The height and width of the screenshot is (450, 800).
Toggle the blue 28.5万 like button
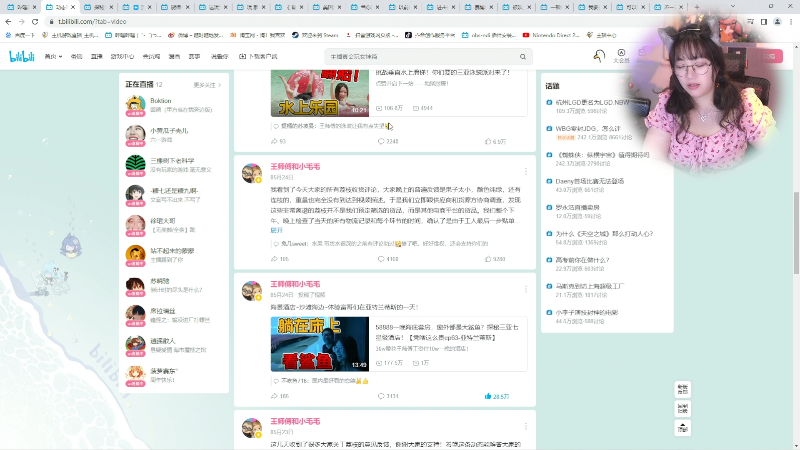[497, 396]
